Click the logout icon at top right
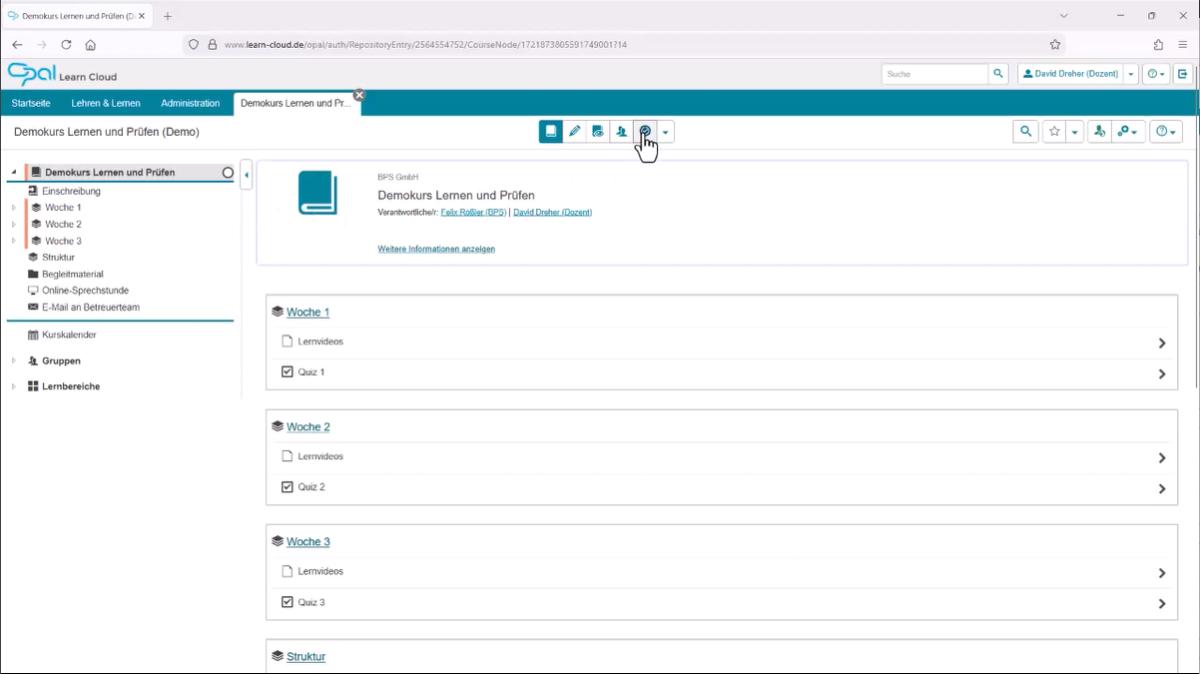Viewport: 1200px width, 674px height. tap(1183, 74)
